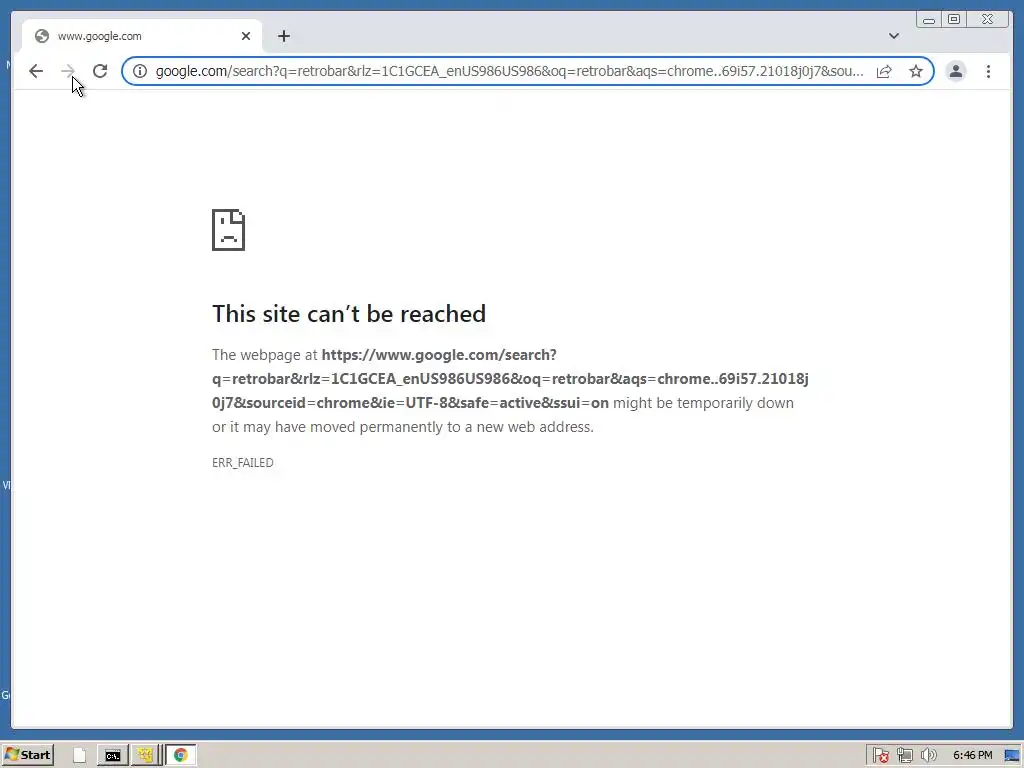
Task: Show desktop using tray corner icon
Action: click(x=1012, y=756)
